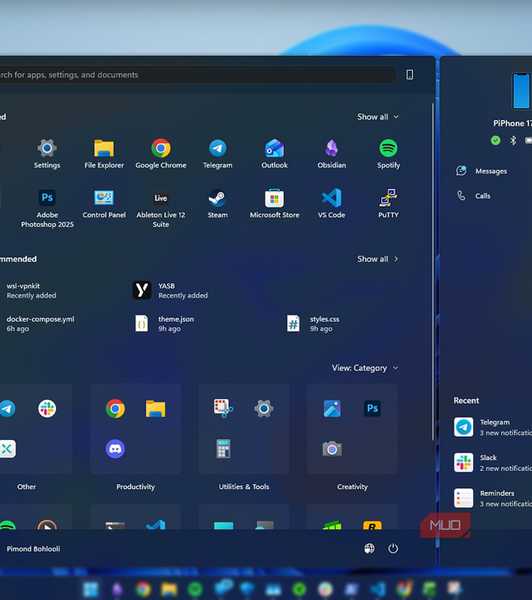Toggle the phone panel with the phone icon
This screenshot has width=532, height=600.
[410, 75]
